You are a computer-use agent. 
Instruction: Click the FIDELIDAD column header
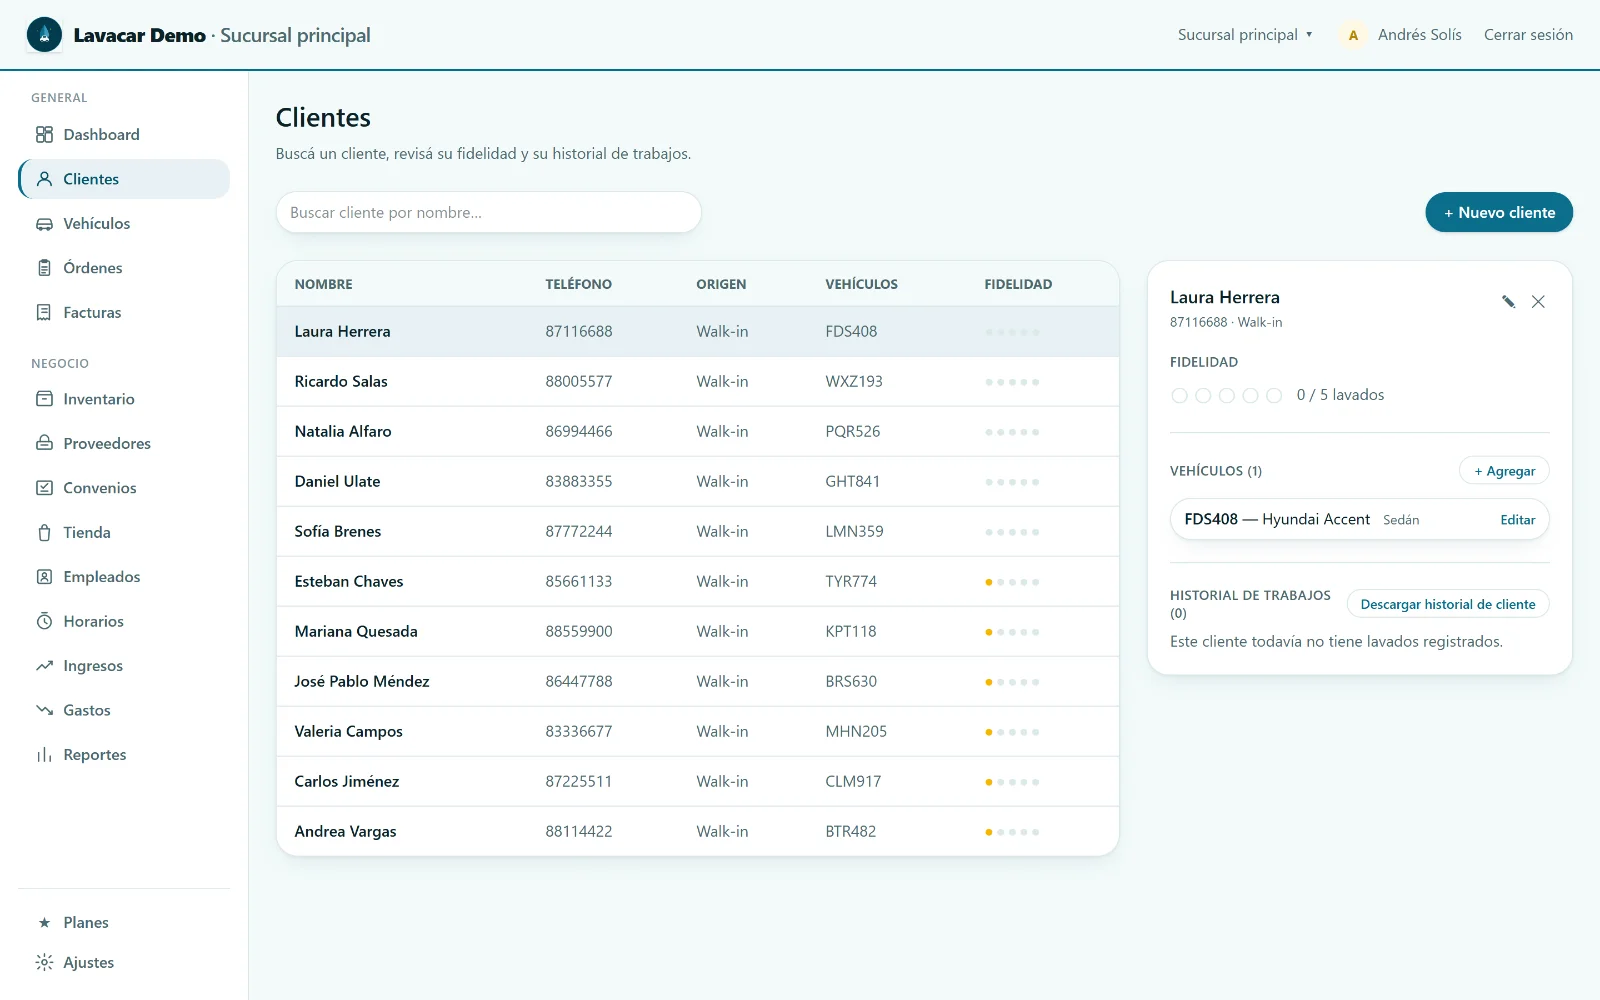click(1018, 284)
